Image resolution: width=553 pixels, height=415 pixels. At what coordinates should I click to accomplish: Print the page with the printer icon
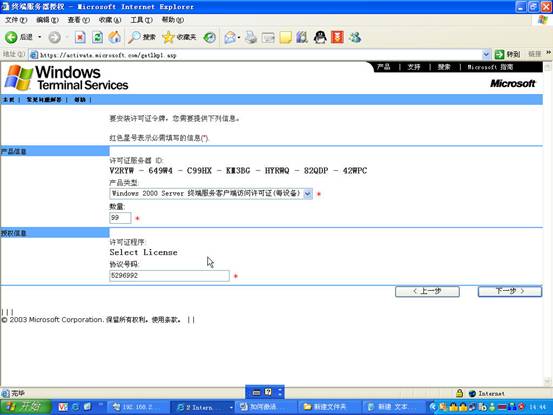tap(251, 37)
